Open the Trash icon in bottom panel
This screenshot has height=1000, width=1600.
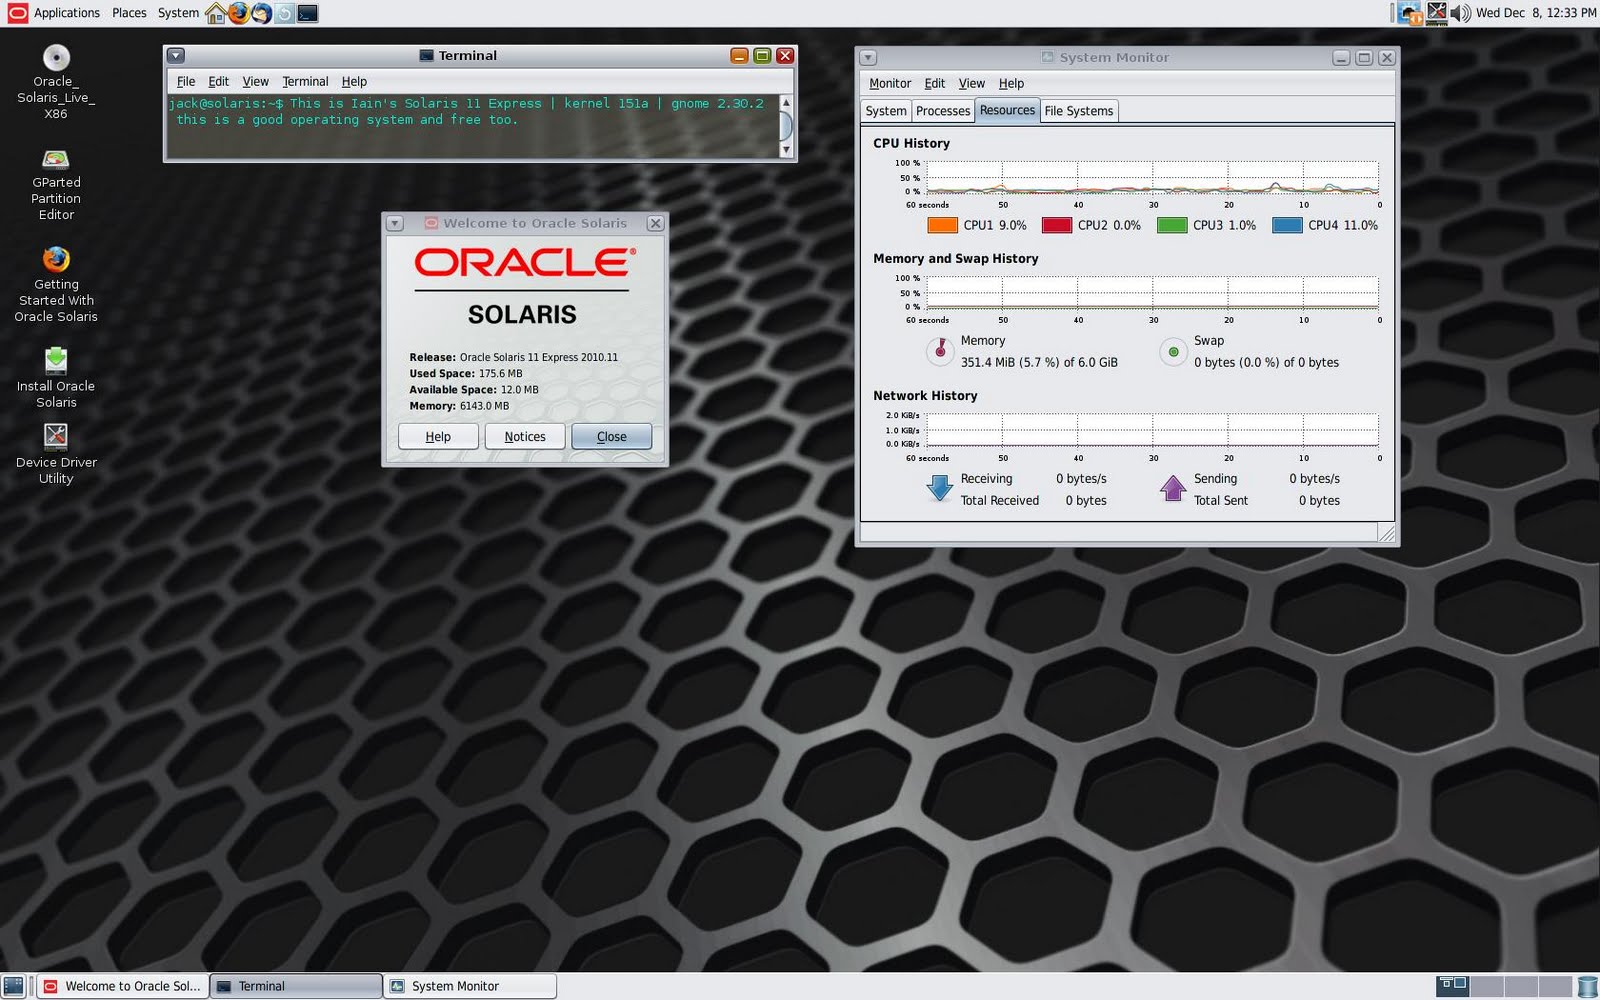coord(1587,986)
